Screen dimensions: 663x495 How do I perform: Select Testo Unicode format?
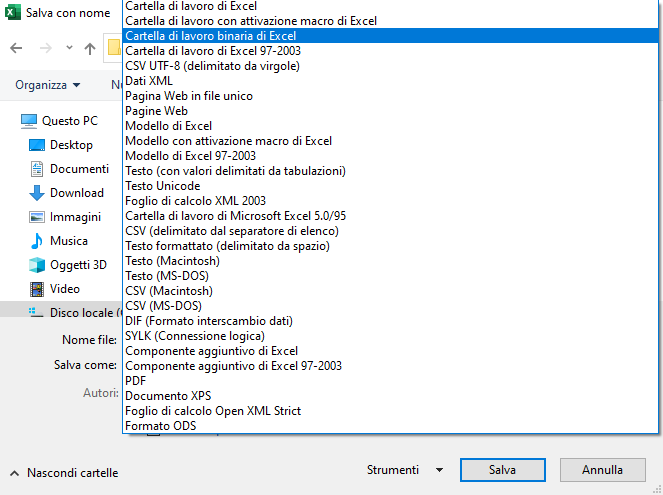(x=390, y=186)
